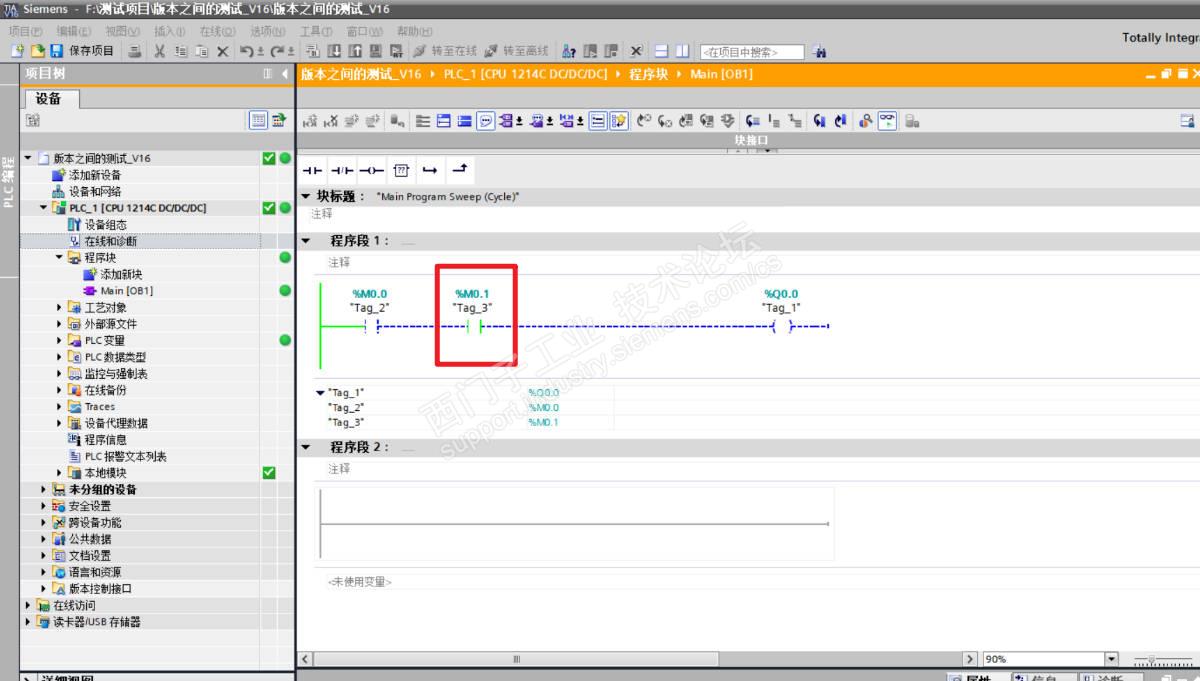The height and width of the screenshot is (681, 1200).
Task: Toggle monitoring with the glasses icon
Action: (x=887, y=121)
